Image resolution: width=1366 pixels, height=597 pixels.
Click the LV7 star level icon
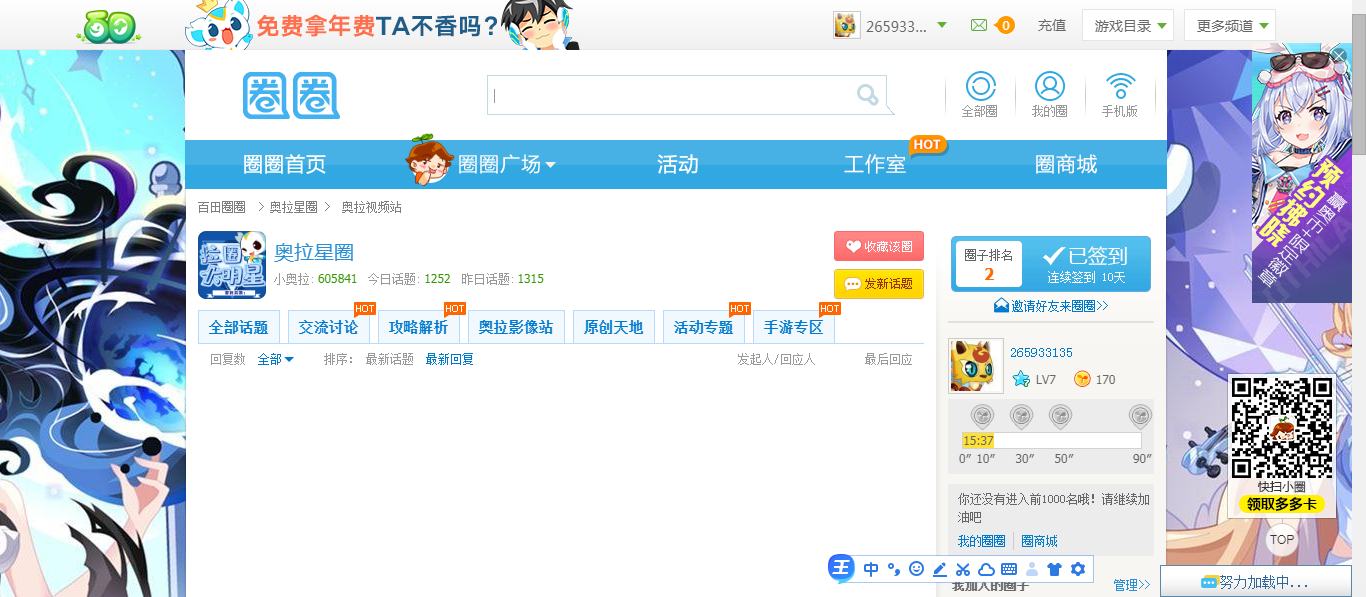[x=1021, y=379]
